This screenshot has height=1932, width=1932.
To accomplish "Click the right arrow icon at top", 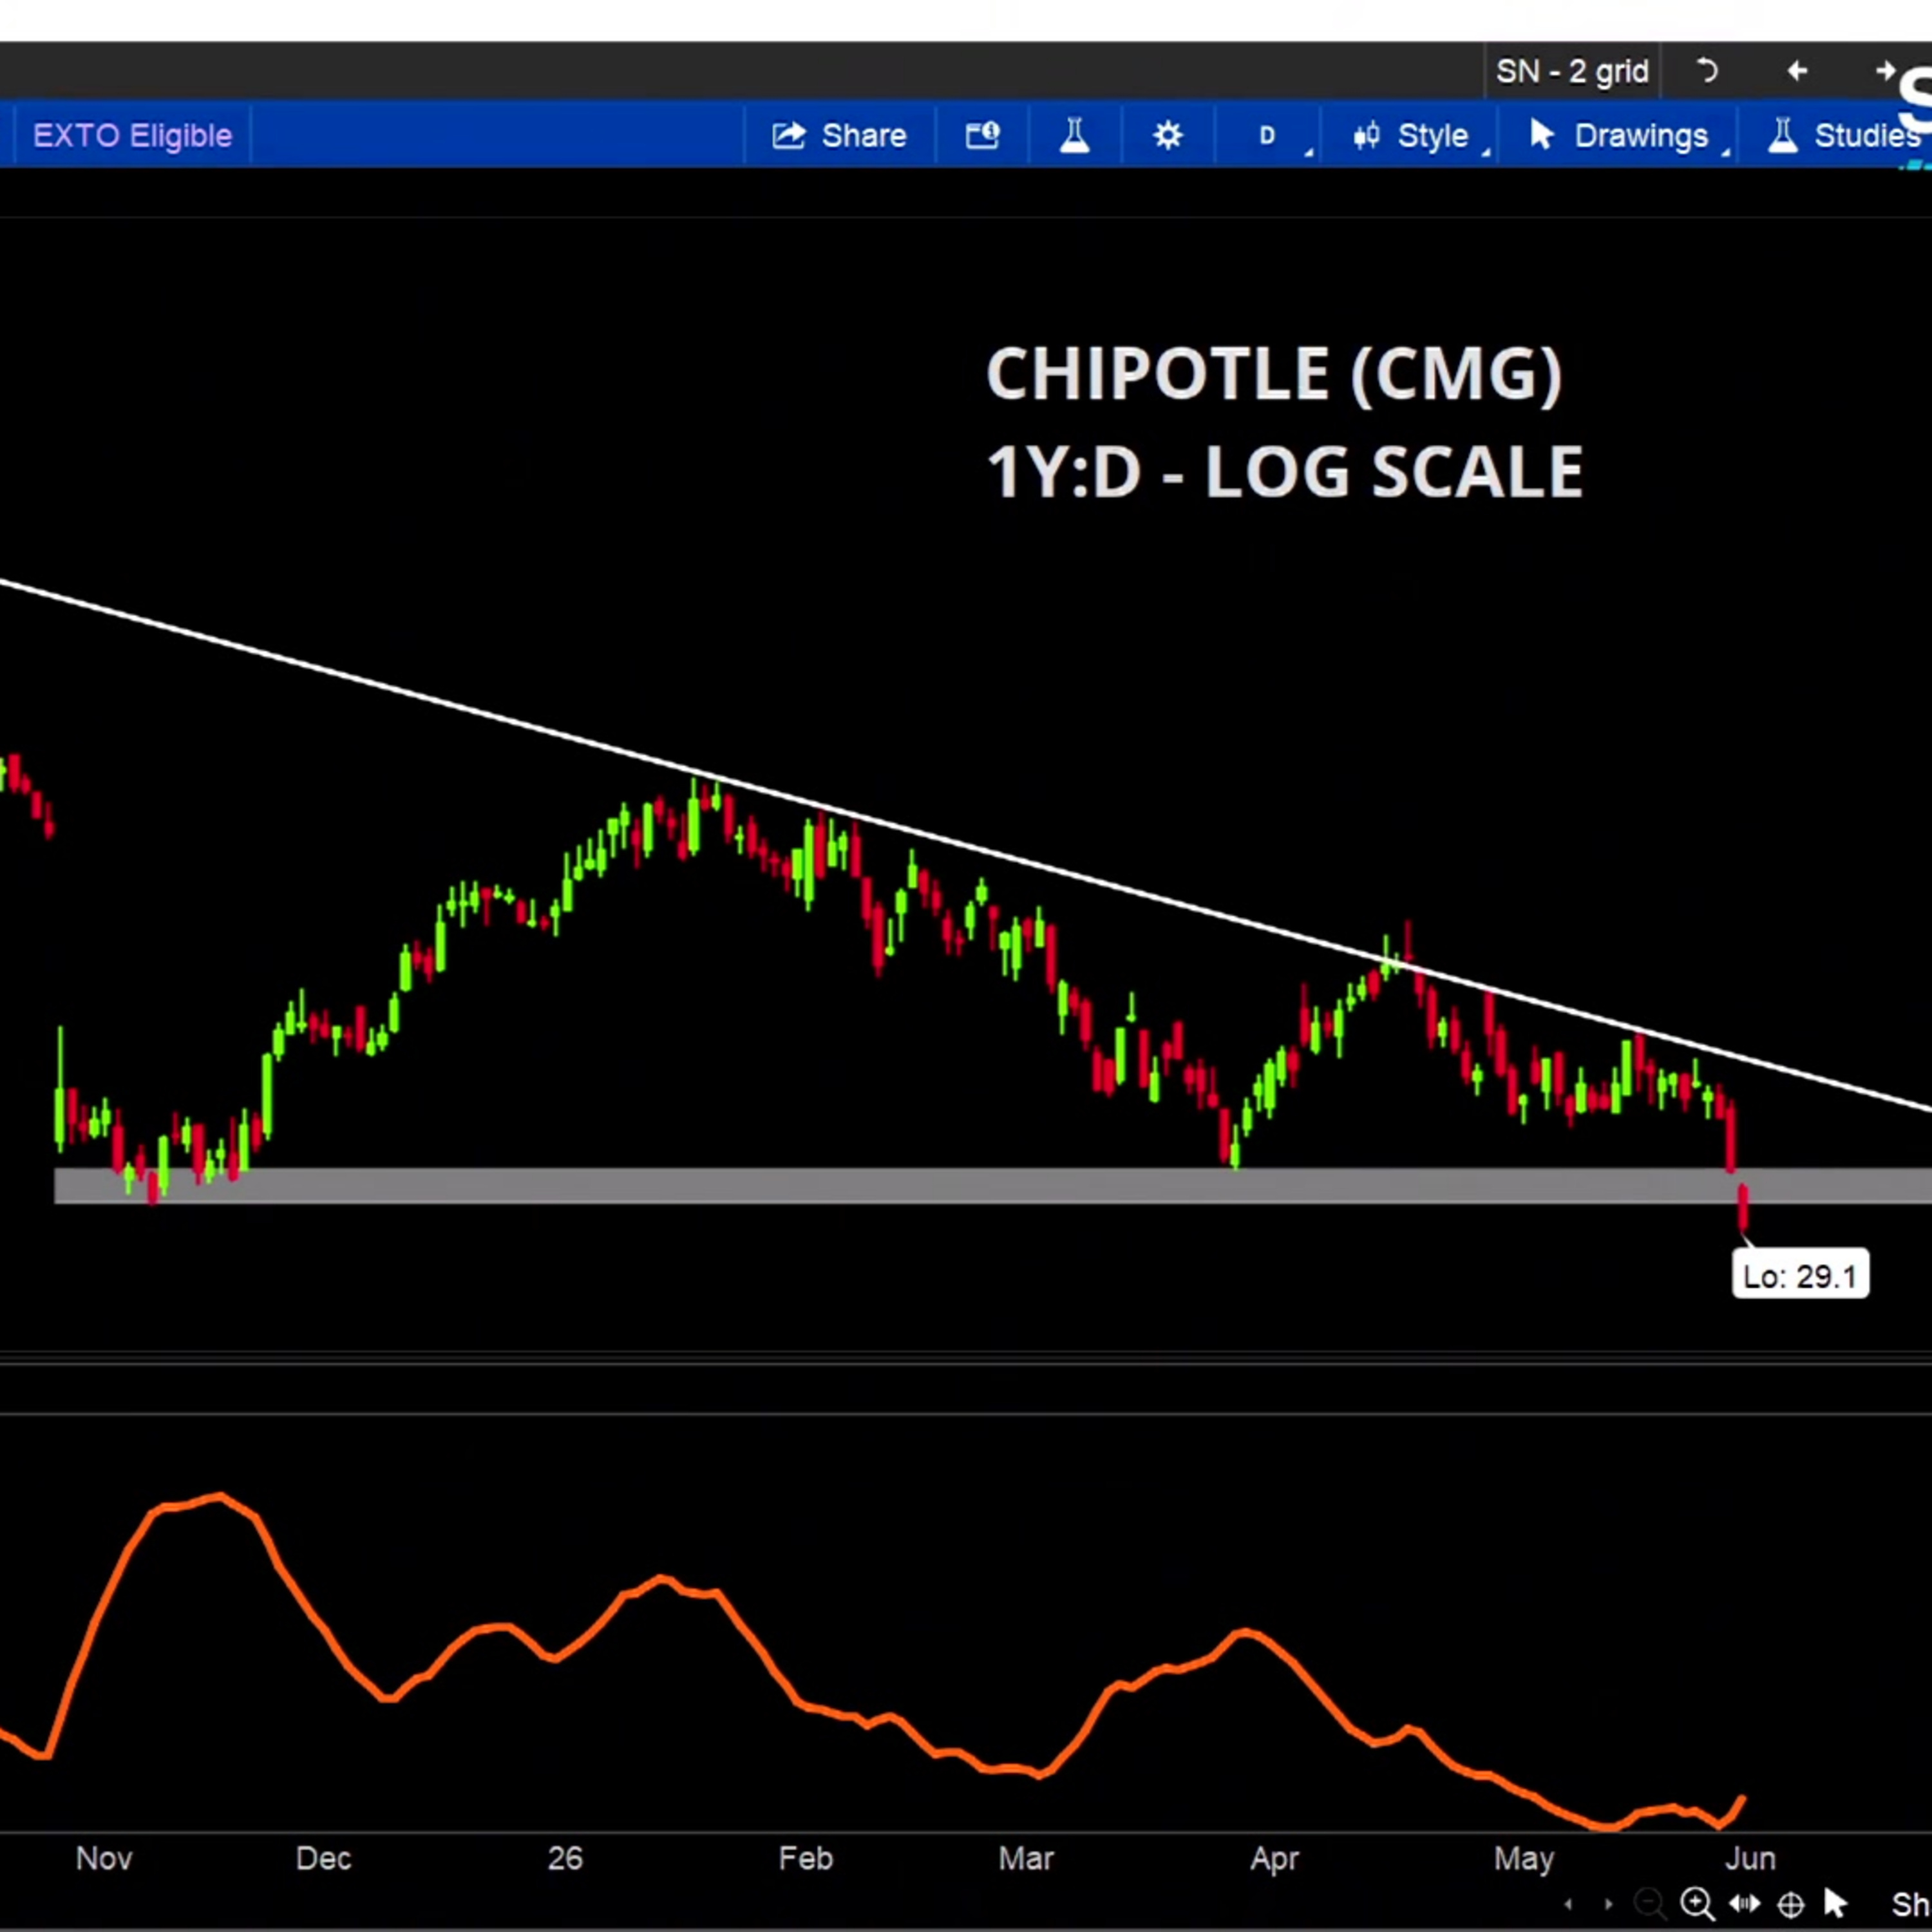I will (1885, 71).
